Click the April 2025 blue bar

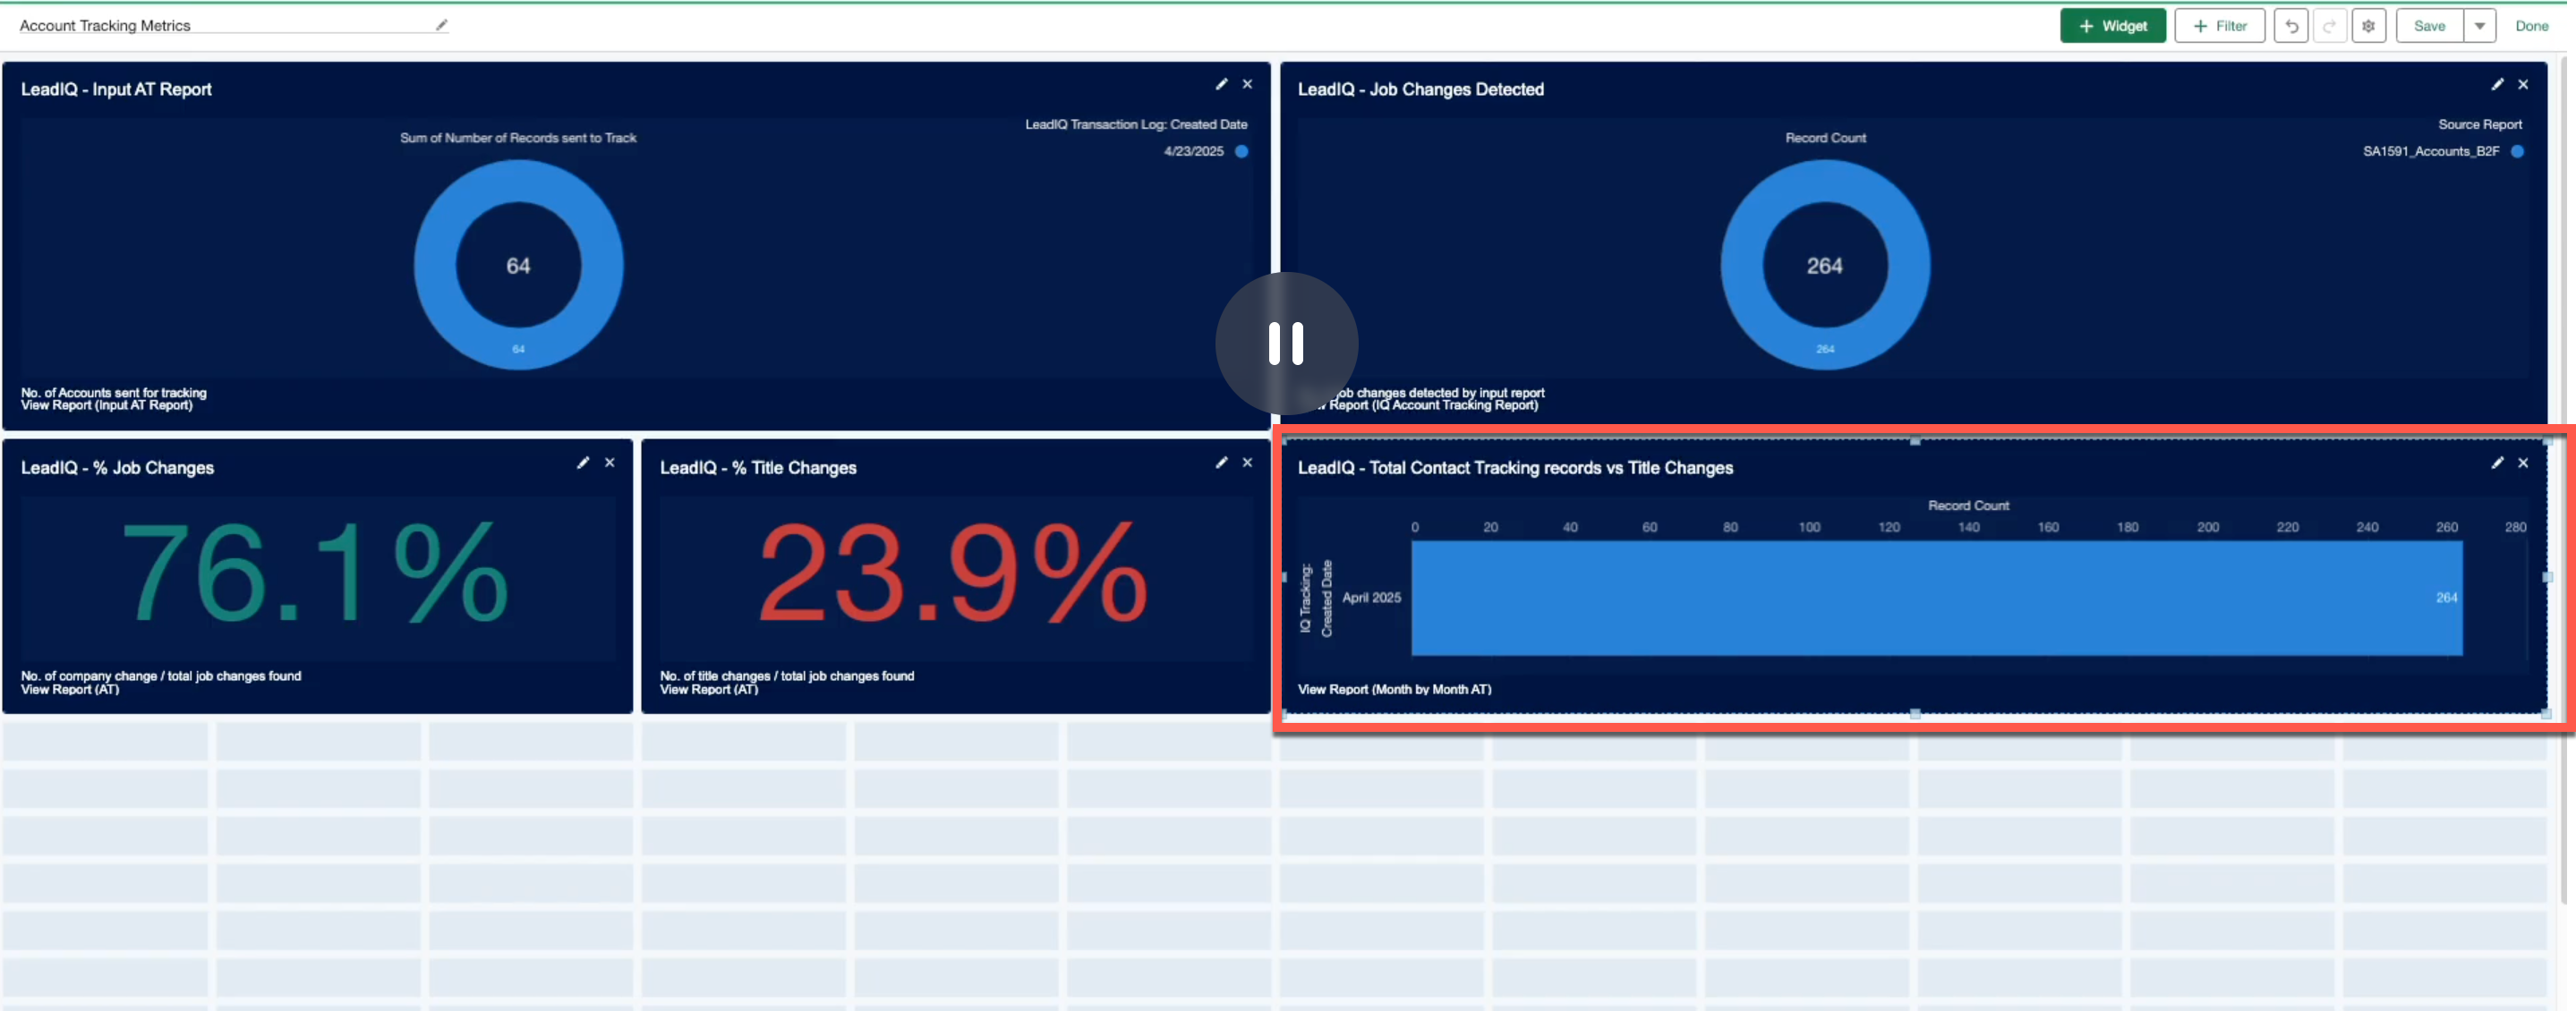click(x=1936, y=598)
